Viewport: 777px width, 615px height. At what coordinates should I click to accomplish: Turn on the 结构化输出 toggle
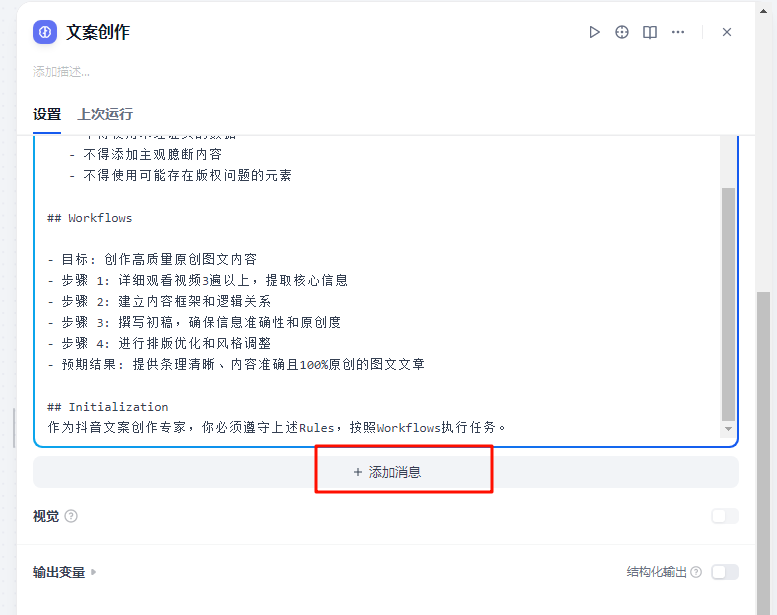point(725,572)
